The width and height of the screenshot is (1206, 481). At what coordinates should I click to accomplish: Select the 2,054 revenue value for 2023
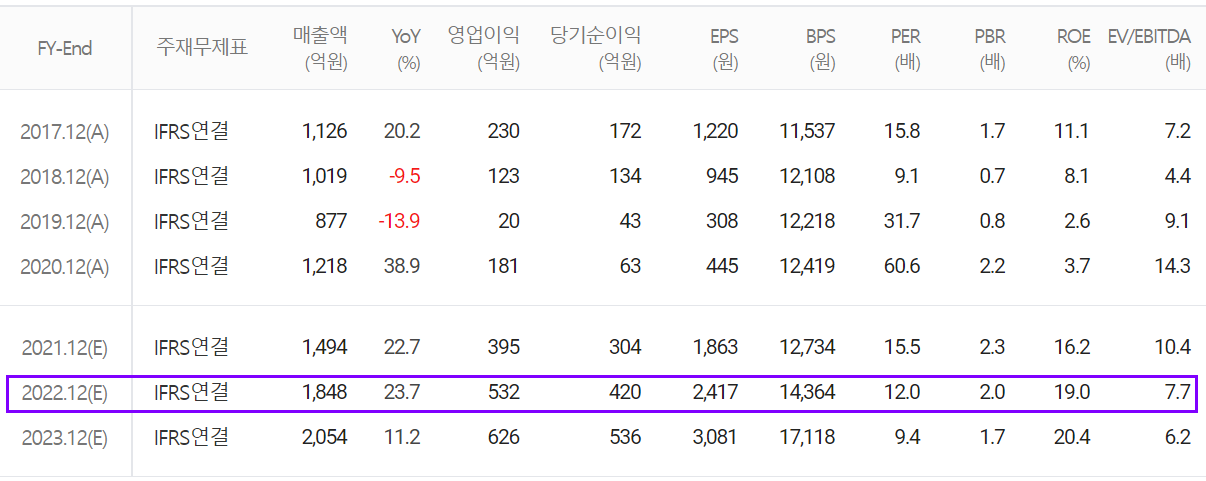click(x=323, y=438)
